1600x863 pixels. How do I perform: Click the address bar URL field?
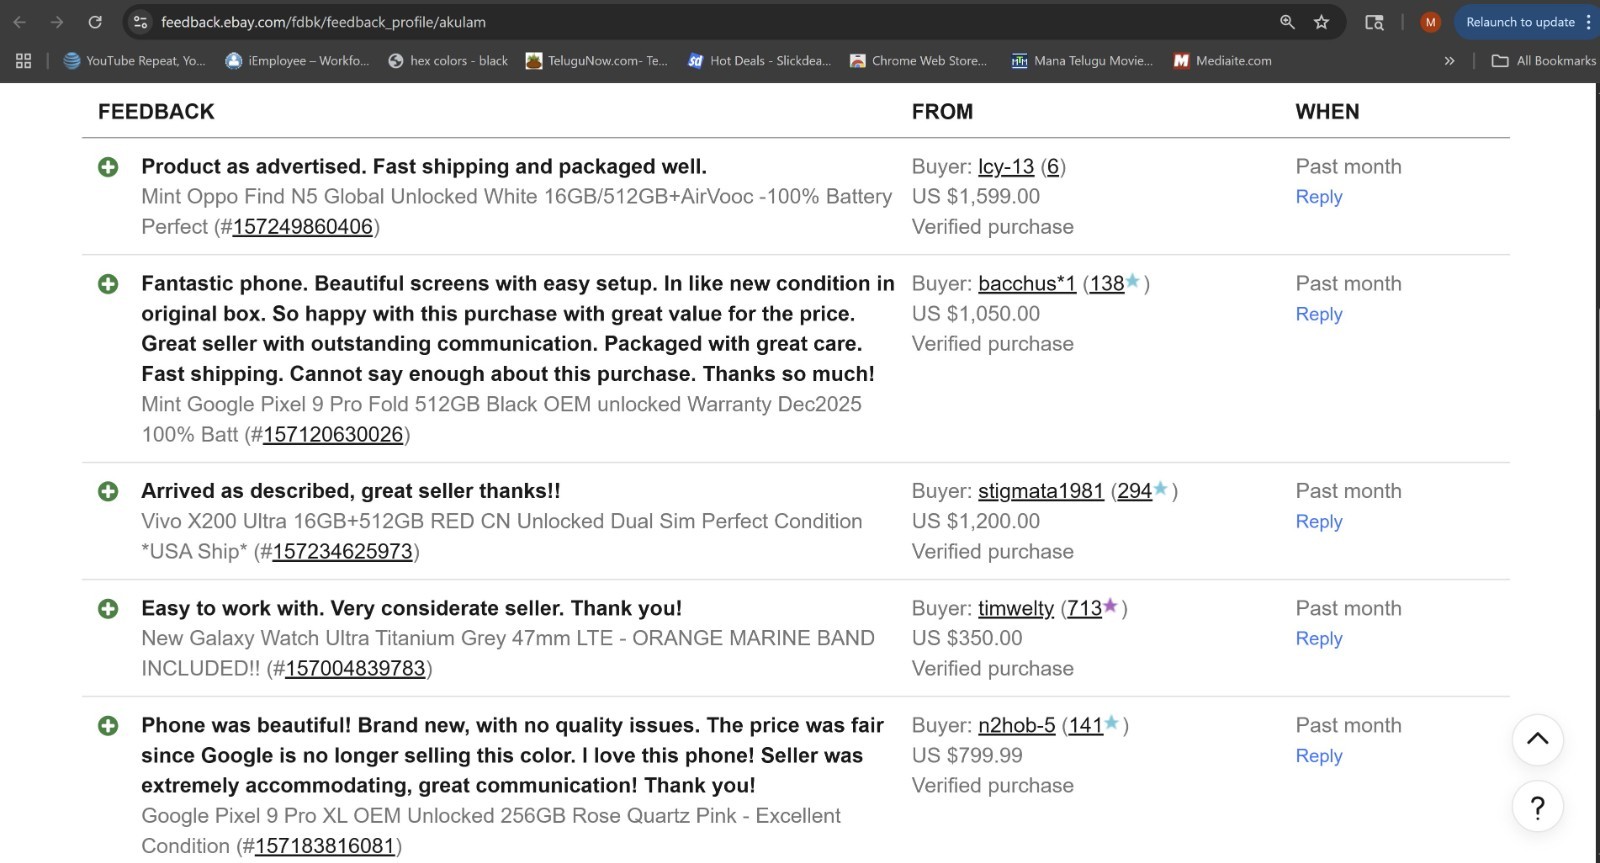pos(700,22)
